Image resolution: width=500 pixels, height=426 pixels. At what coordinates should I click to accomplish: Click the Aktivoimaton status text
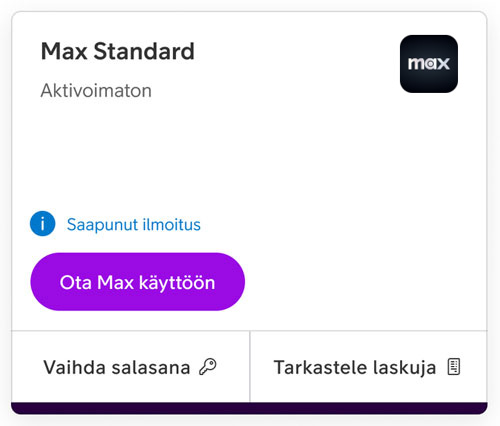pyautogui.click(x=96, y=90)
